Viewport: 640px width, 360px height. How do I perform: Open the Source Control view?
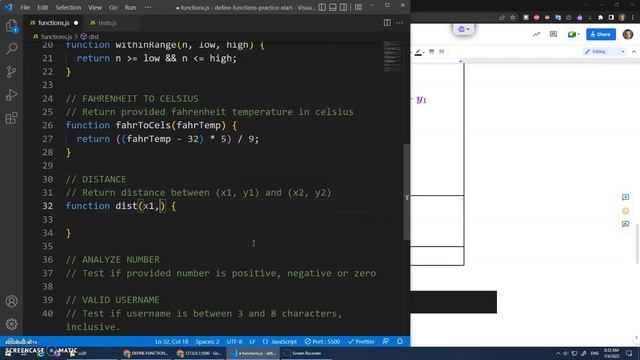[11, 72]
